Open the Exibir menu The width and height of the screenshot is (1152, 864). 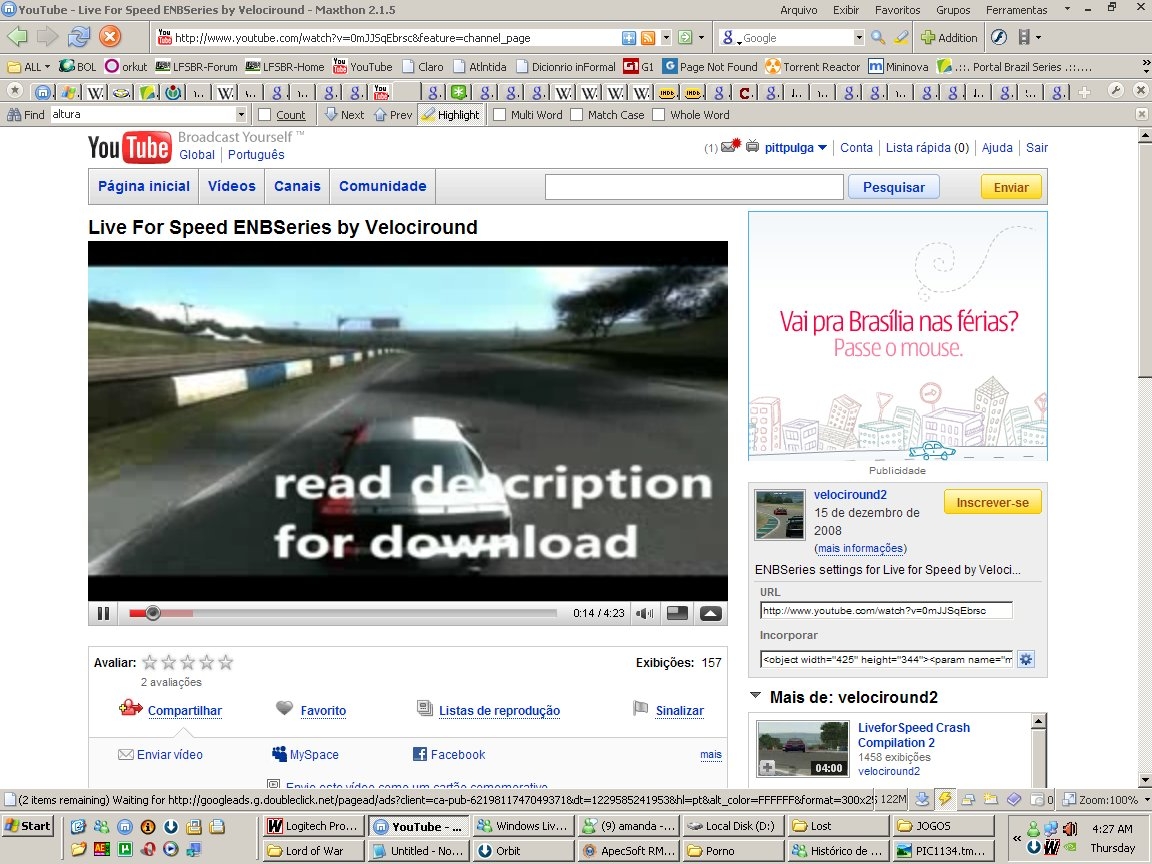pos(846,10)
